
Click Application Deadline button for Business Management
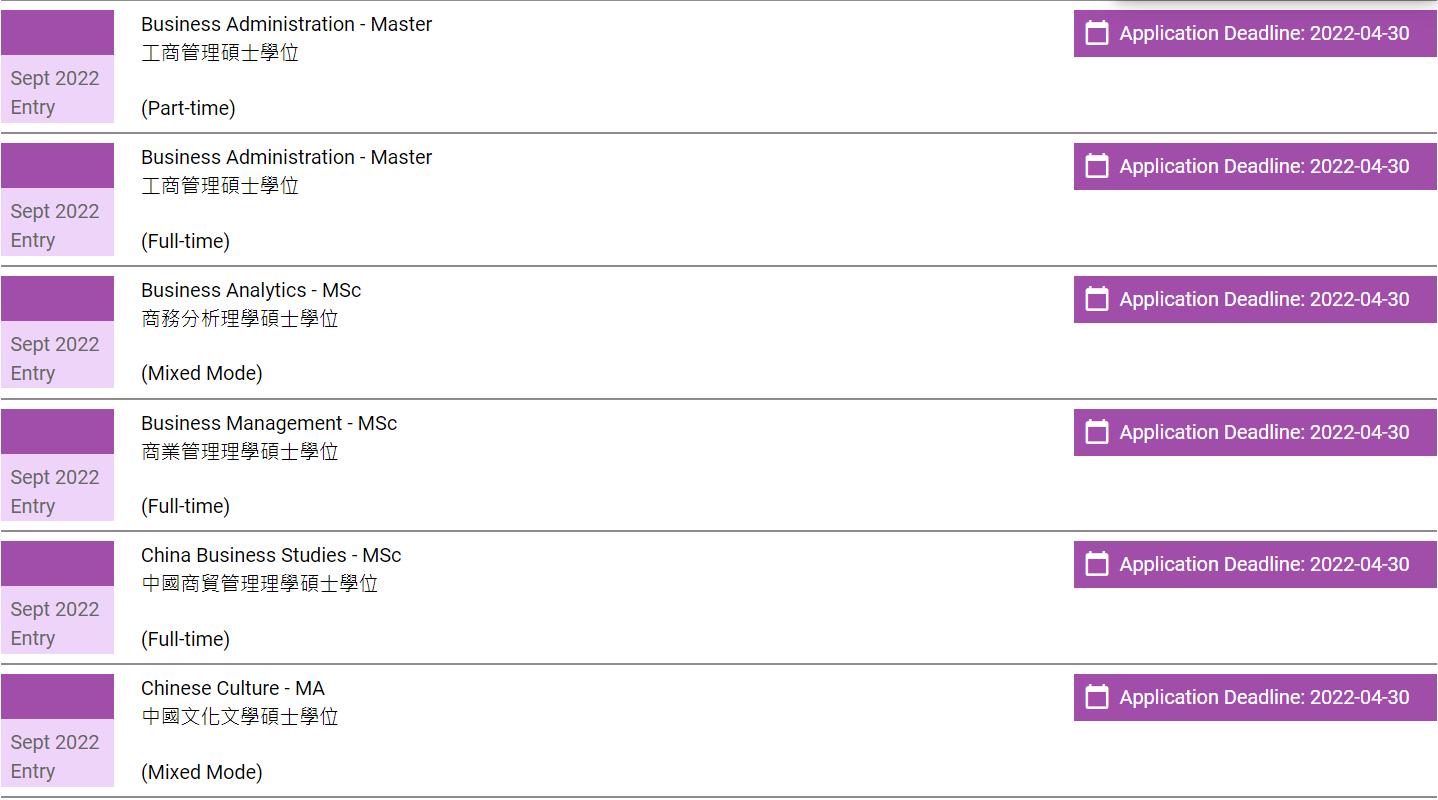1264,432
